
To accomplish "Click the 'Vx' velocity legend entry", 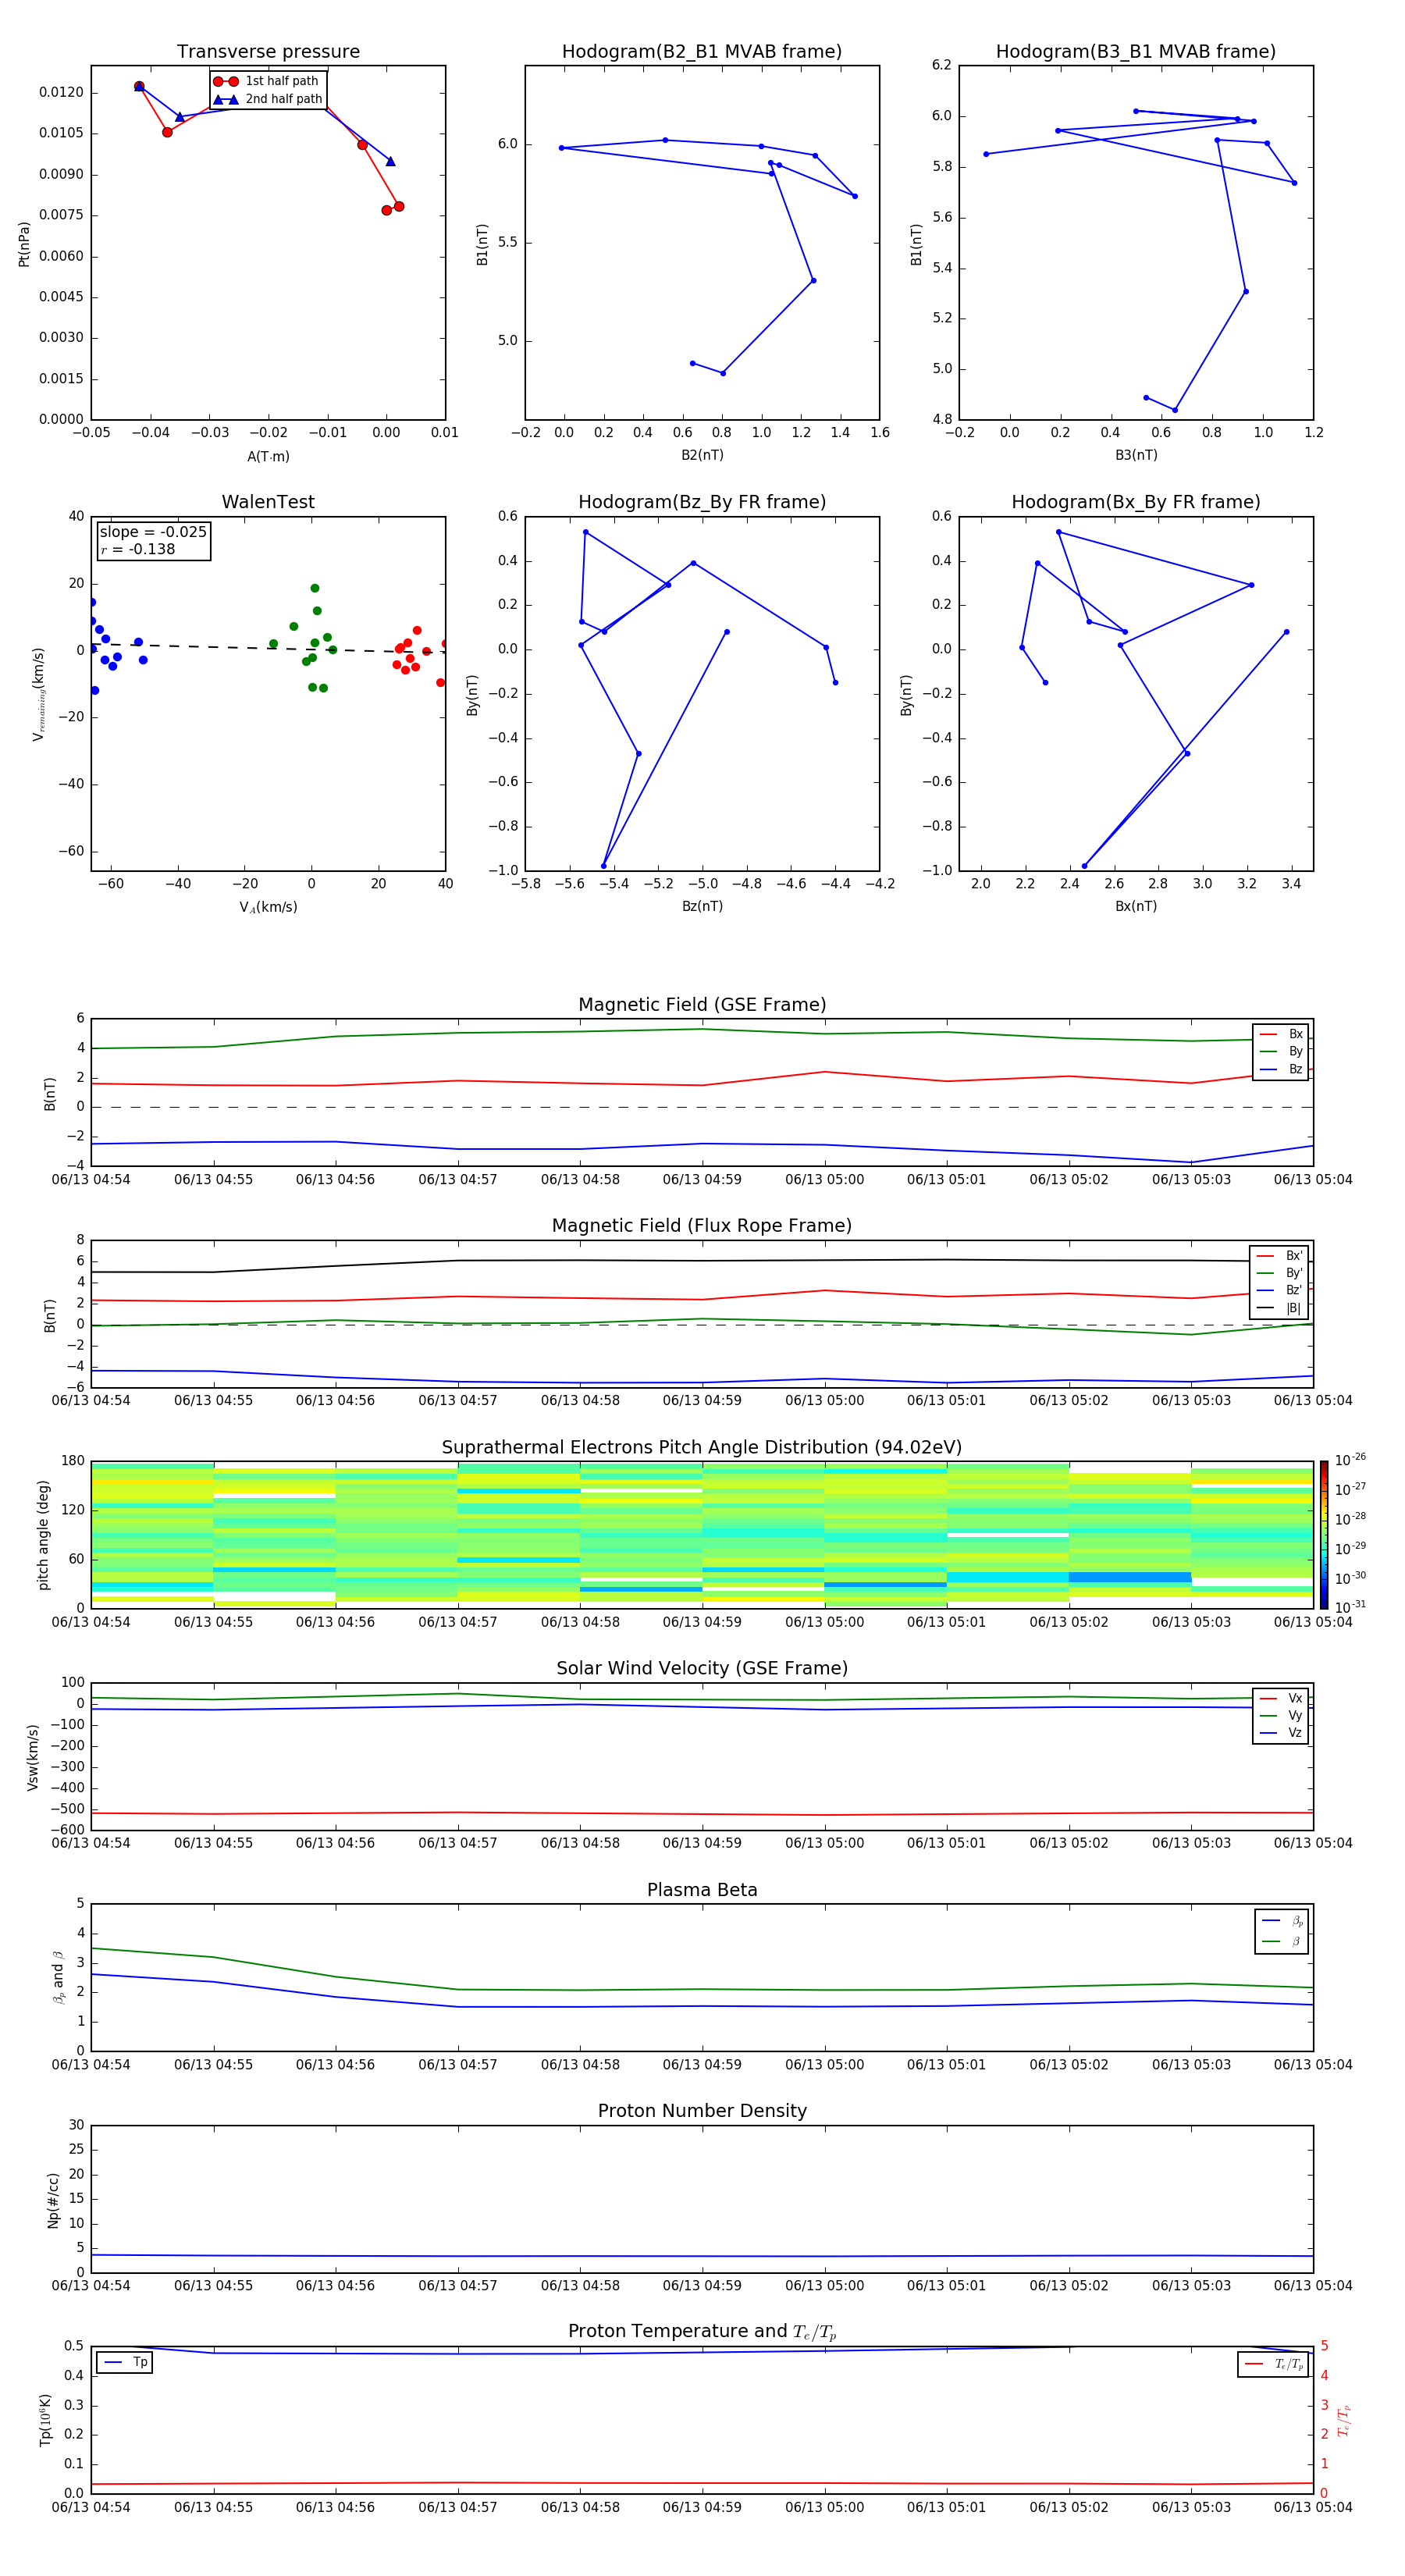I will click(x=1281, y=1698).
